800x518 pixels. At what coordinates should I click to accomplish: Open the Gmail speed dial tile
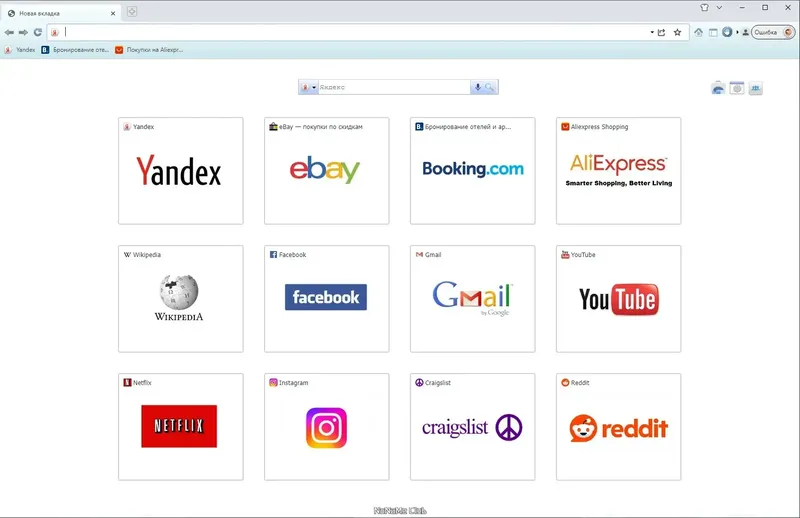coord(472,299)
